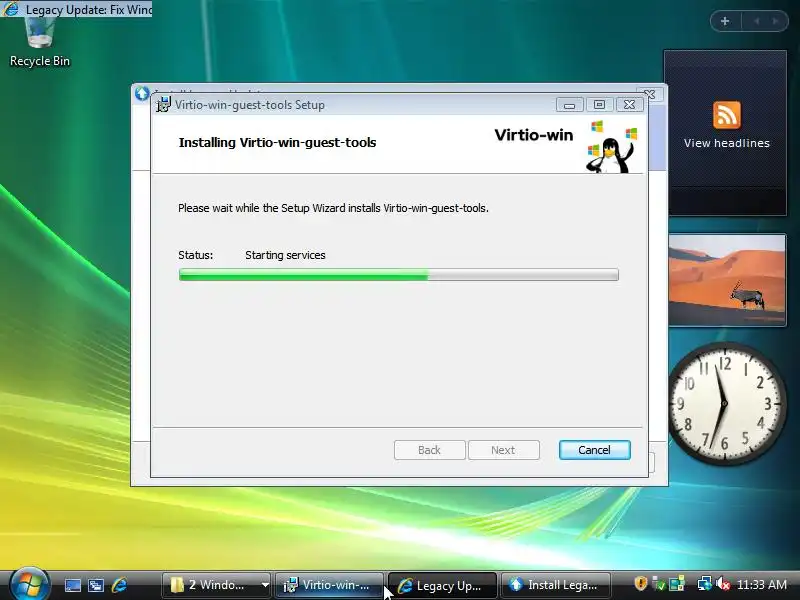800x600 pixels.
Task: Click the sidebar next gadgets arrow
Action: click(776, 21)
